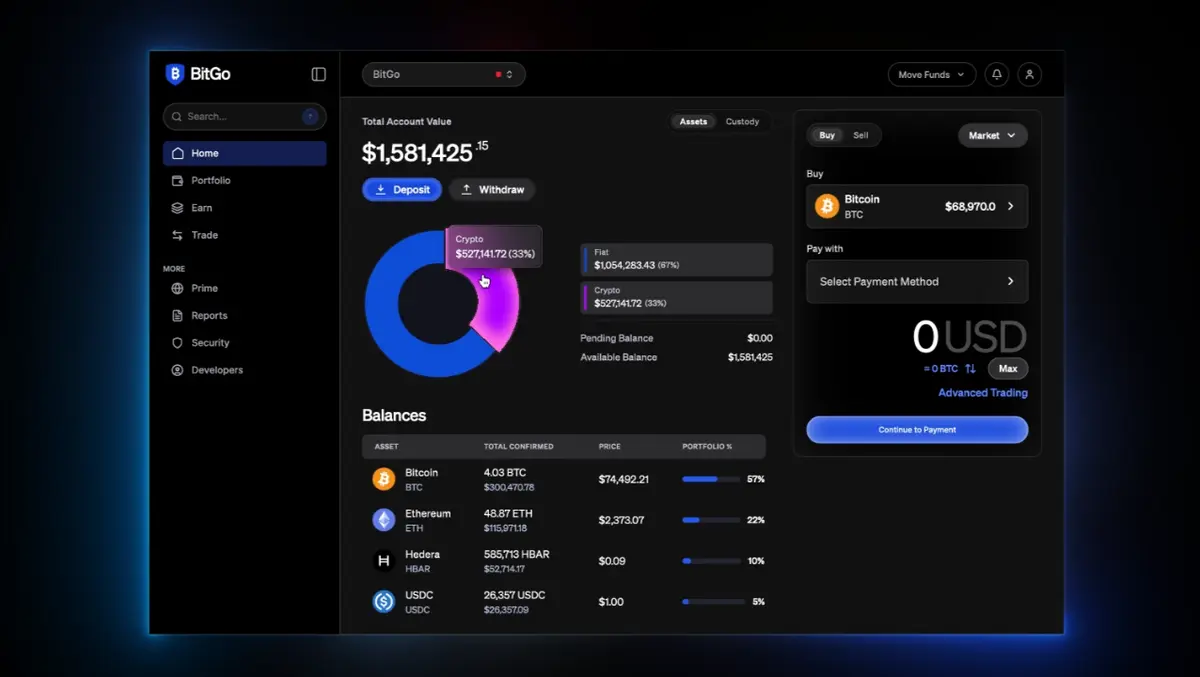This screenshot has height=677, width=1200.
Task: Open Prime in the sidebar
Action: [244, 288]
